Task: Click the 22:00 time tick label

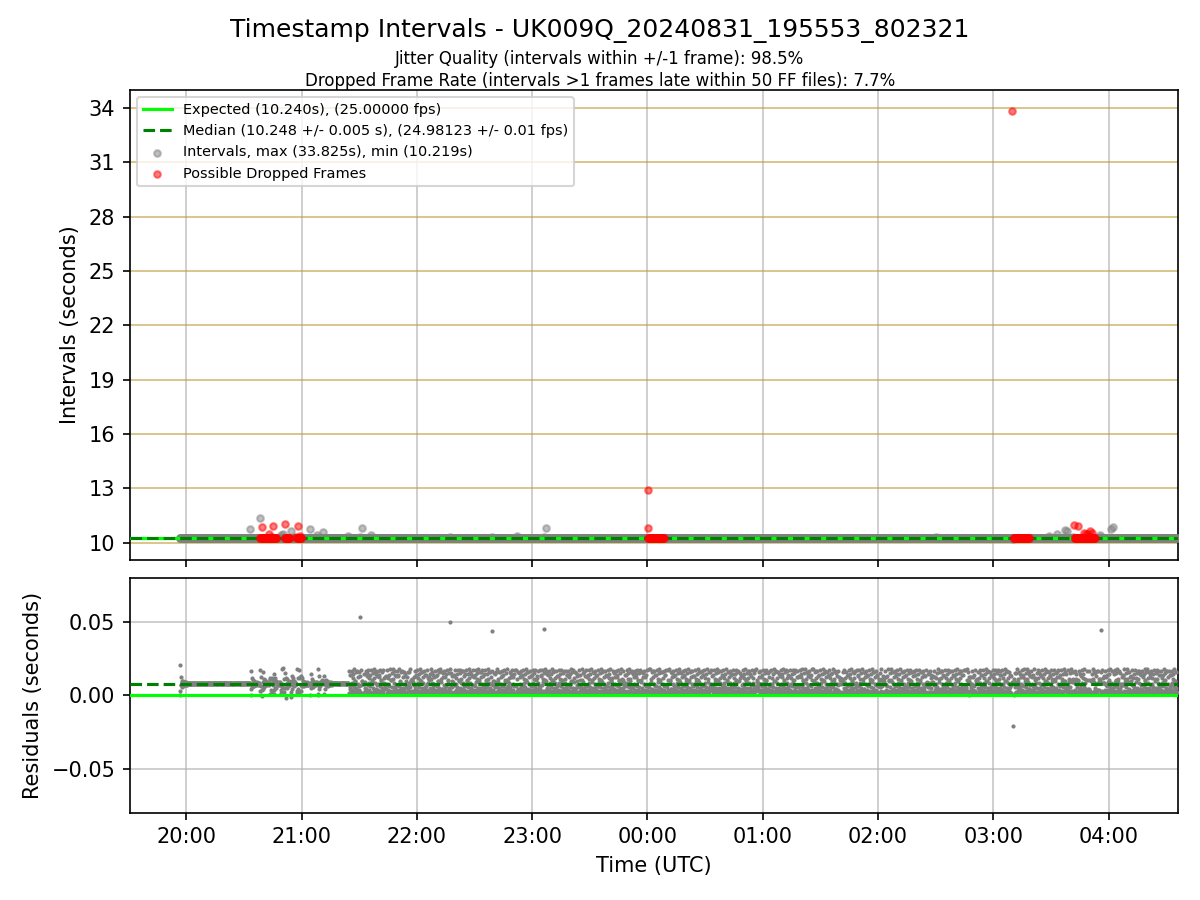Action: coord(417,835)
